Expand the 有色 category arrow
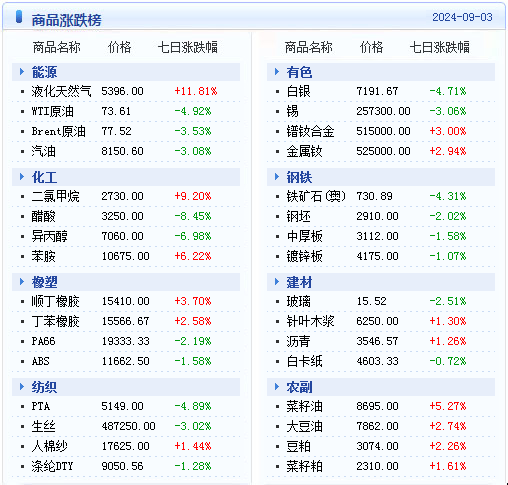Viewport: 508px width, 485px height. point(277,71)
